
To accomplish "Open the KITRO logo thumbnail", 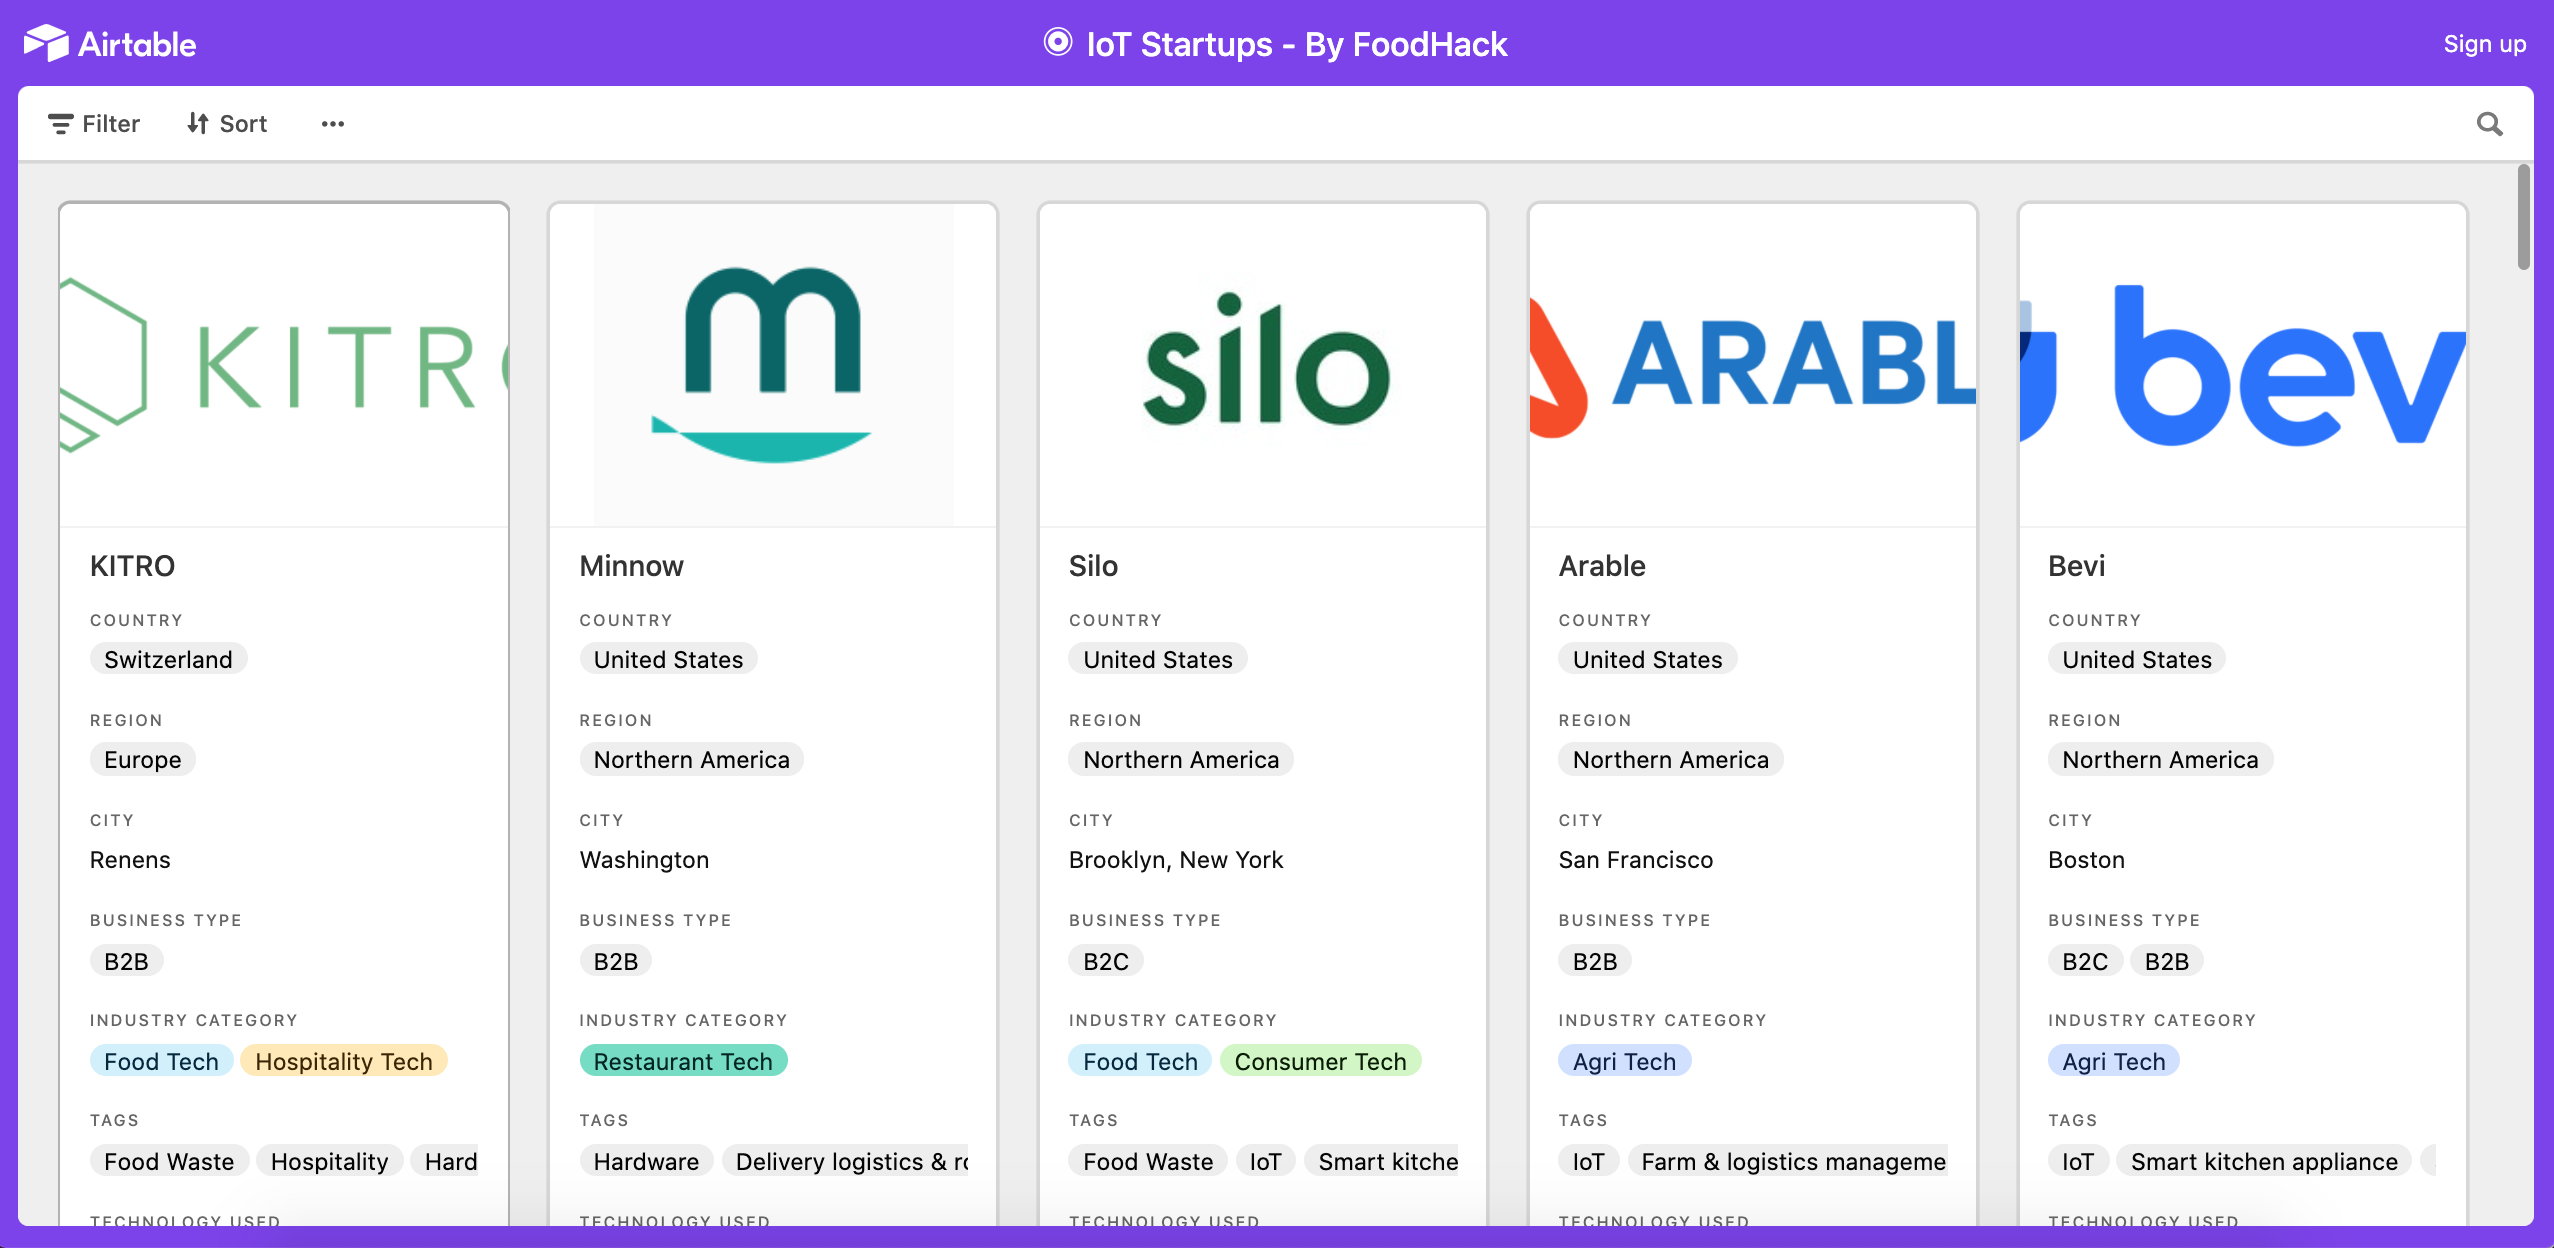I will pyautogui.click(x=284, y=365).
